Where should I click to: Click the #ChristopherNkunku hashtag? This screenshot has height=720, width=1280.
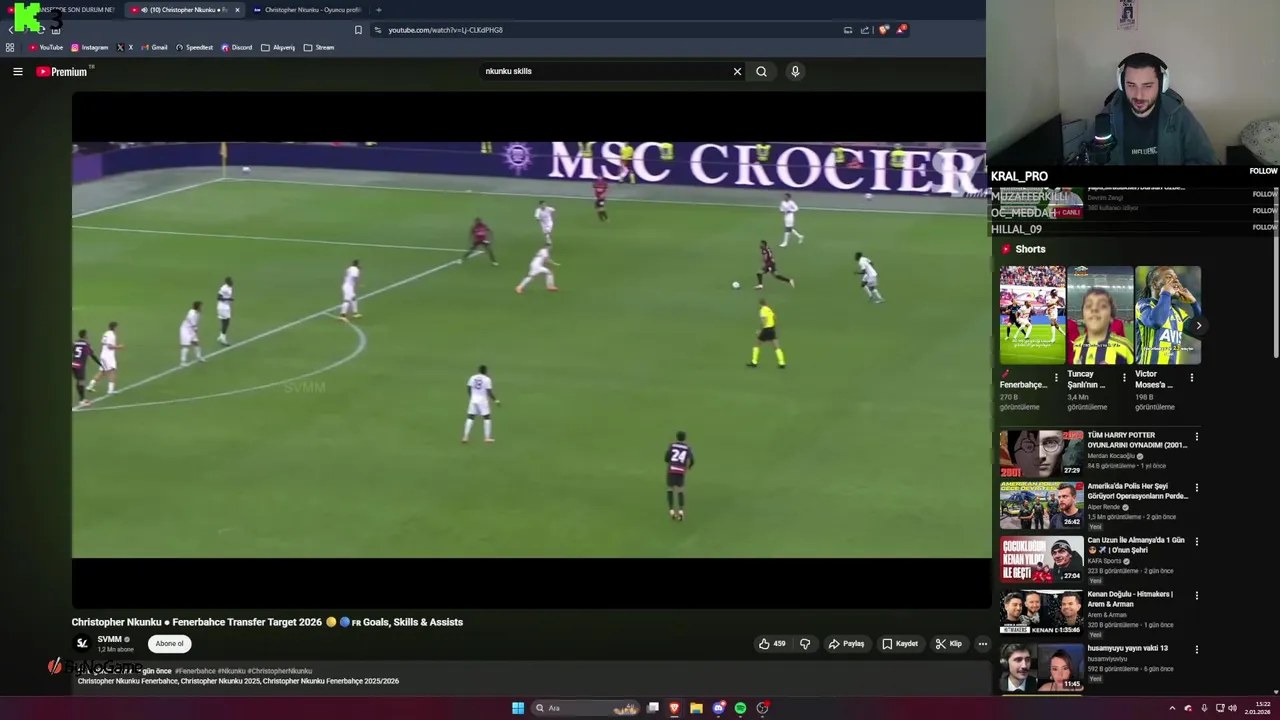[x=280, y=671]
